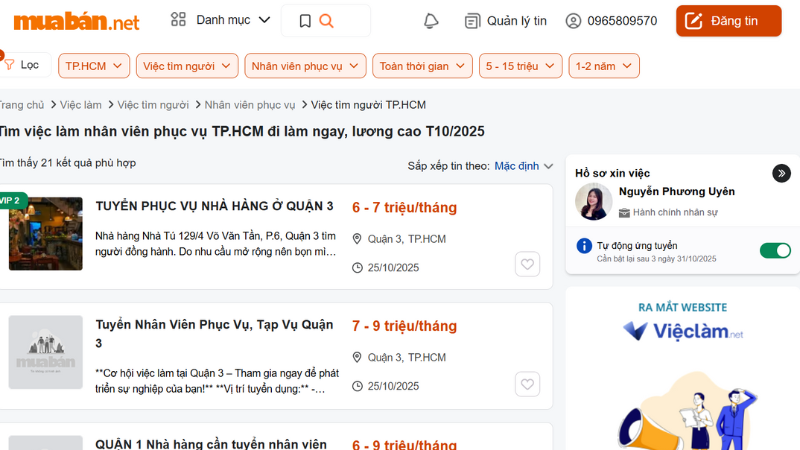This screenshot has width=800, height=450.
Task: Click Nguyễn Phương Uyên profile name
Action: pos(677,191)
